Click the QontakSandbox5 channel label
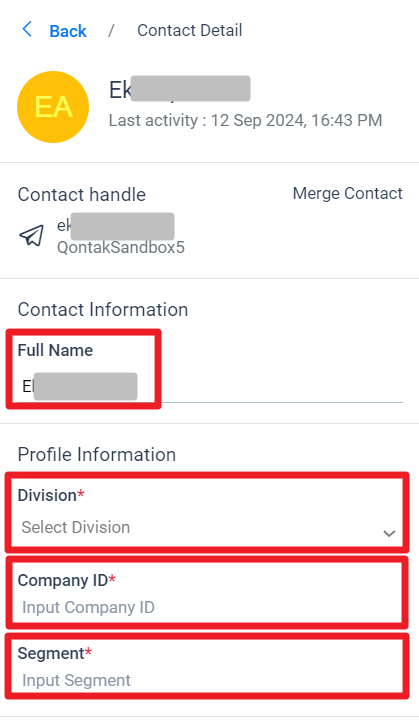 coord(121,247)
